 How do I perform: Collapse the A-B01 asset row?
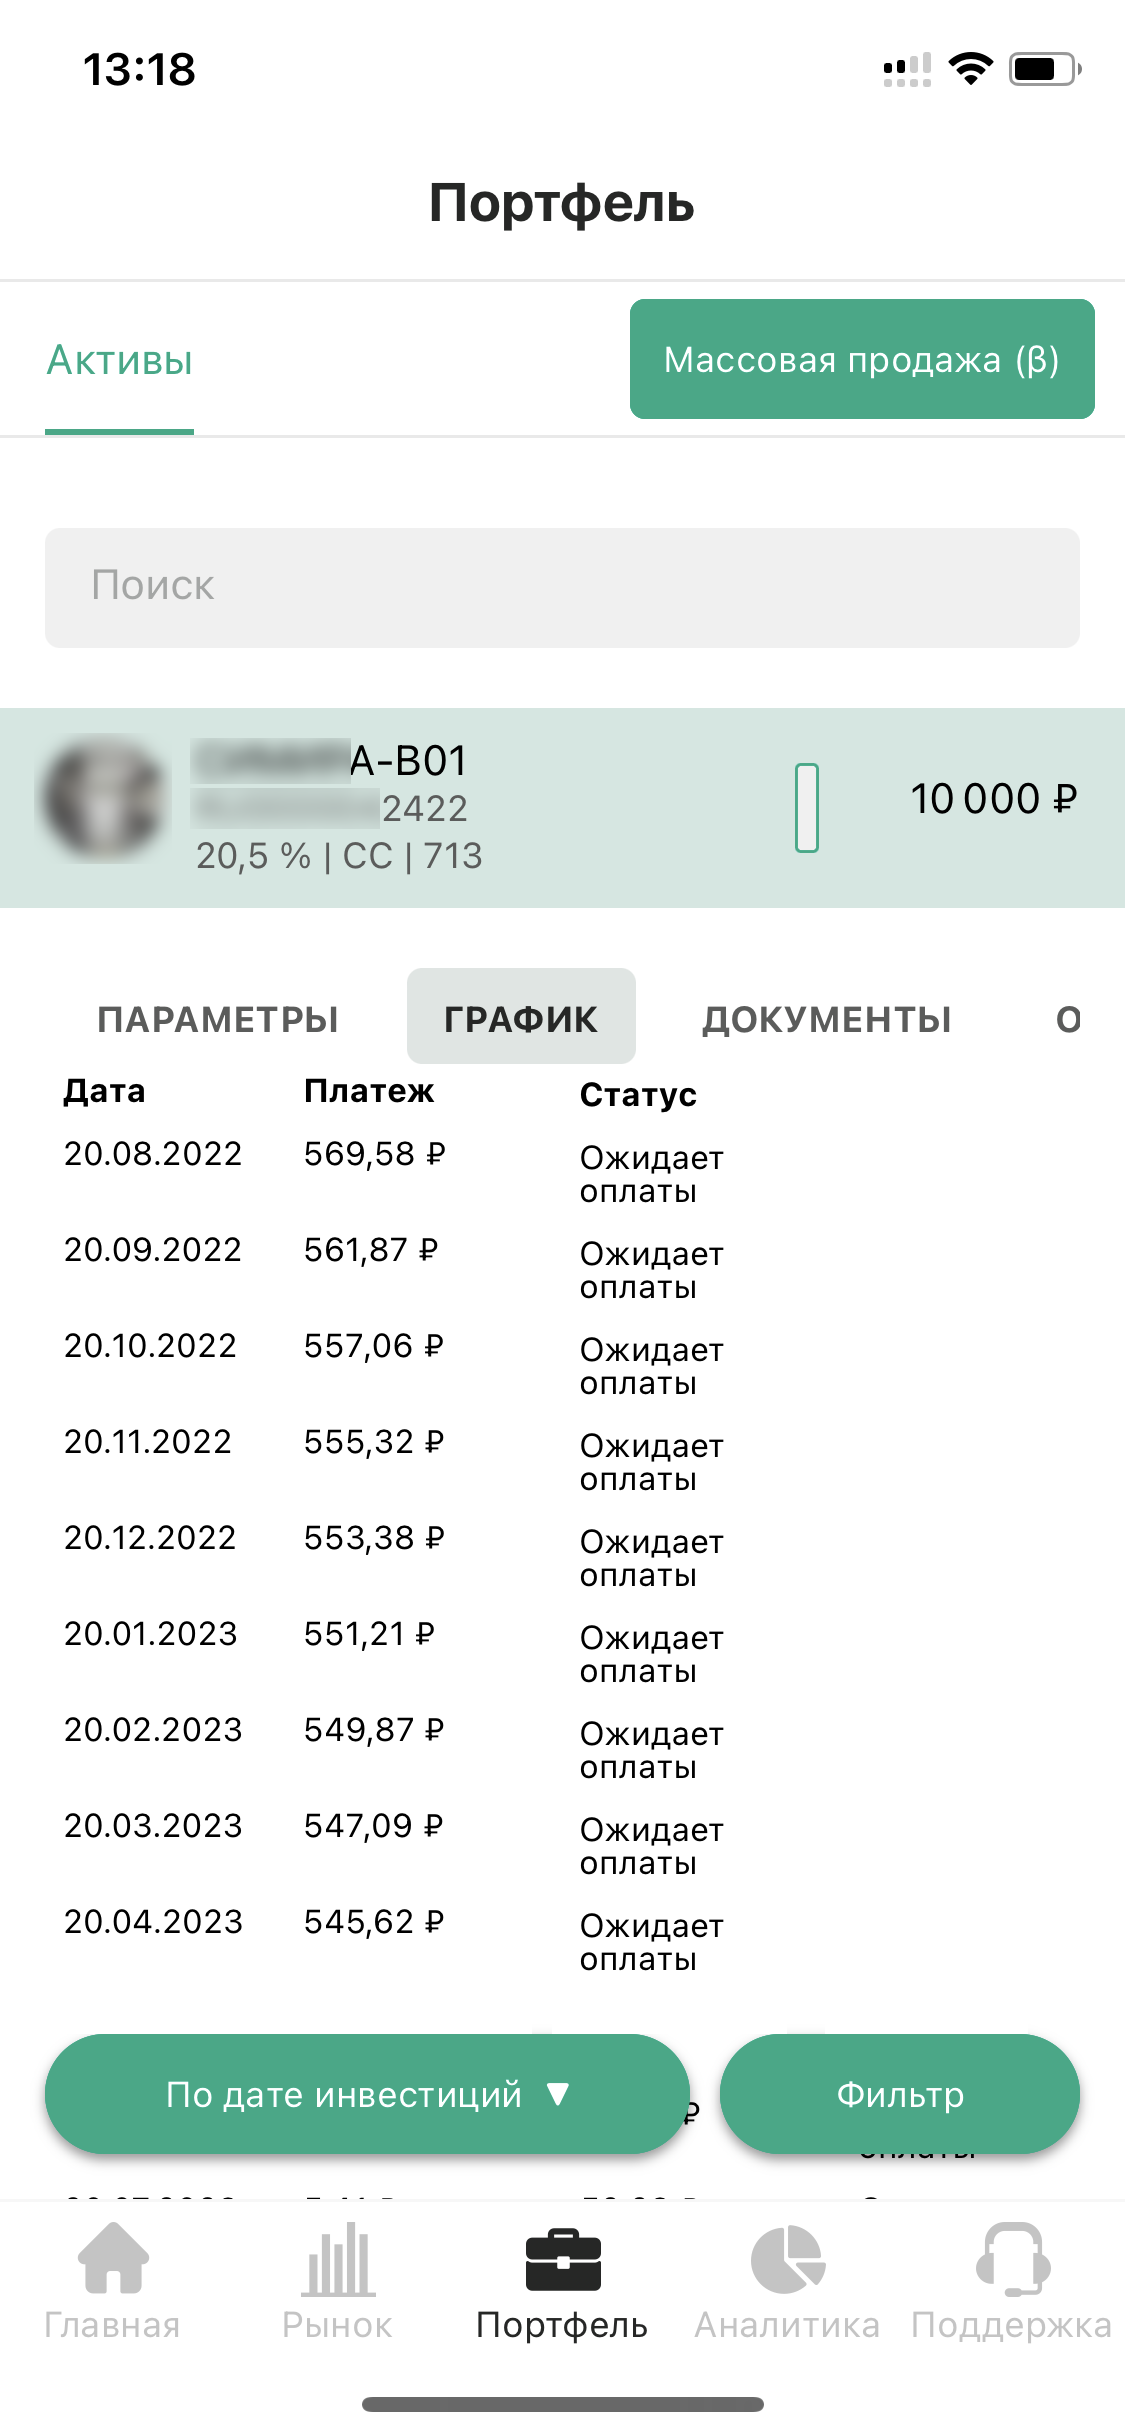click(x=562, y=808)
